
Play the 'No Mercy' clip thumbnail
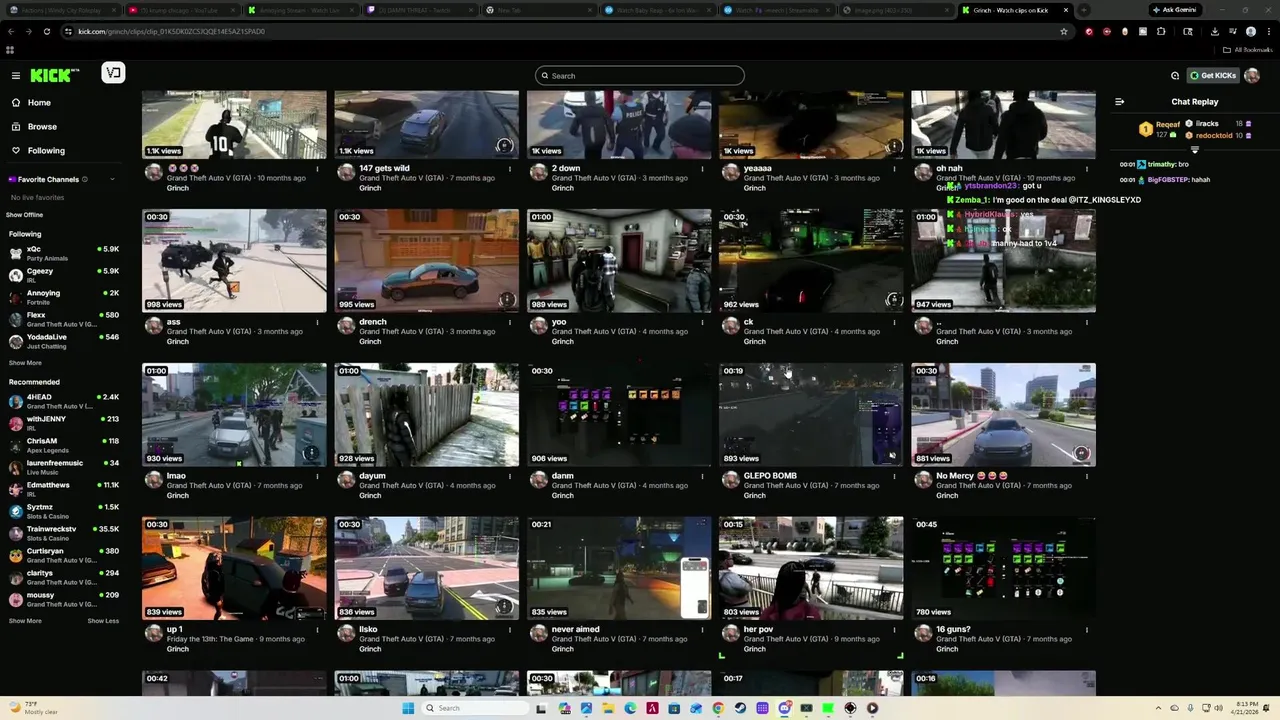pos(1003,415)
